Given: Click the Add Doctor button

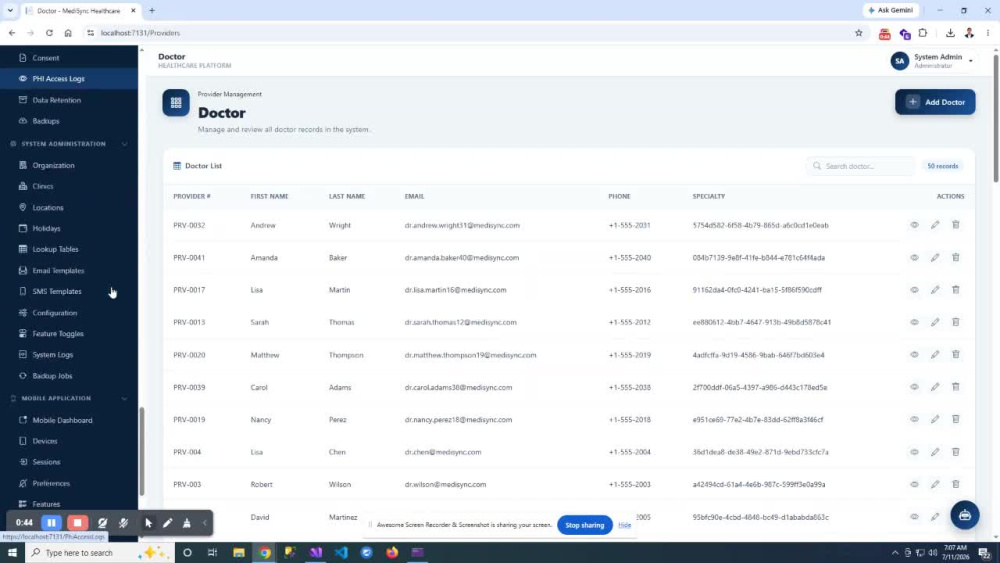Looking at the screenshot, I should pos(935,102).
